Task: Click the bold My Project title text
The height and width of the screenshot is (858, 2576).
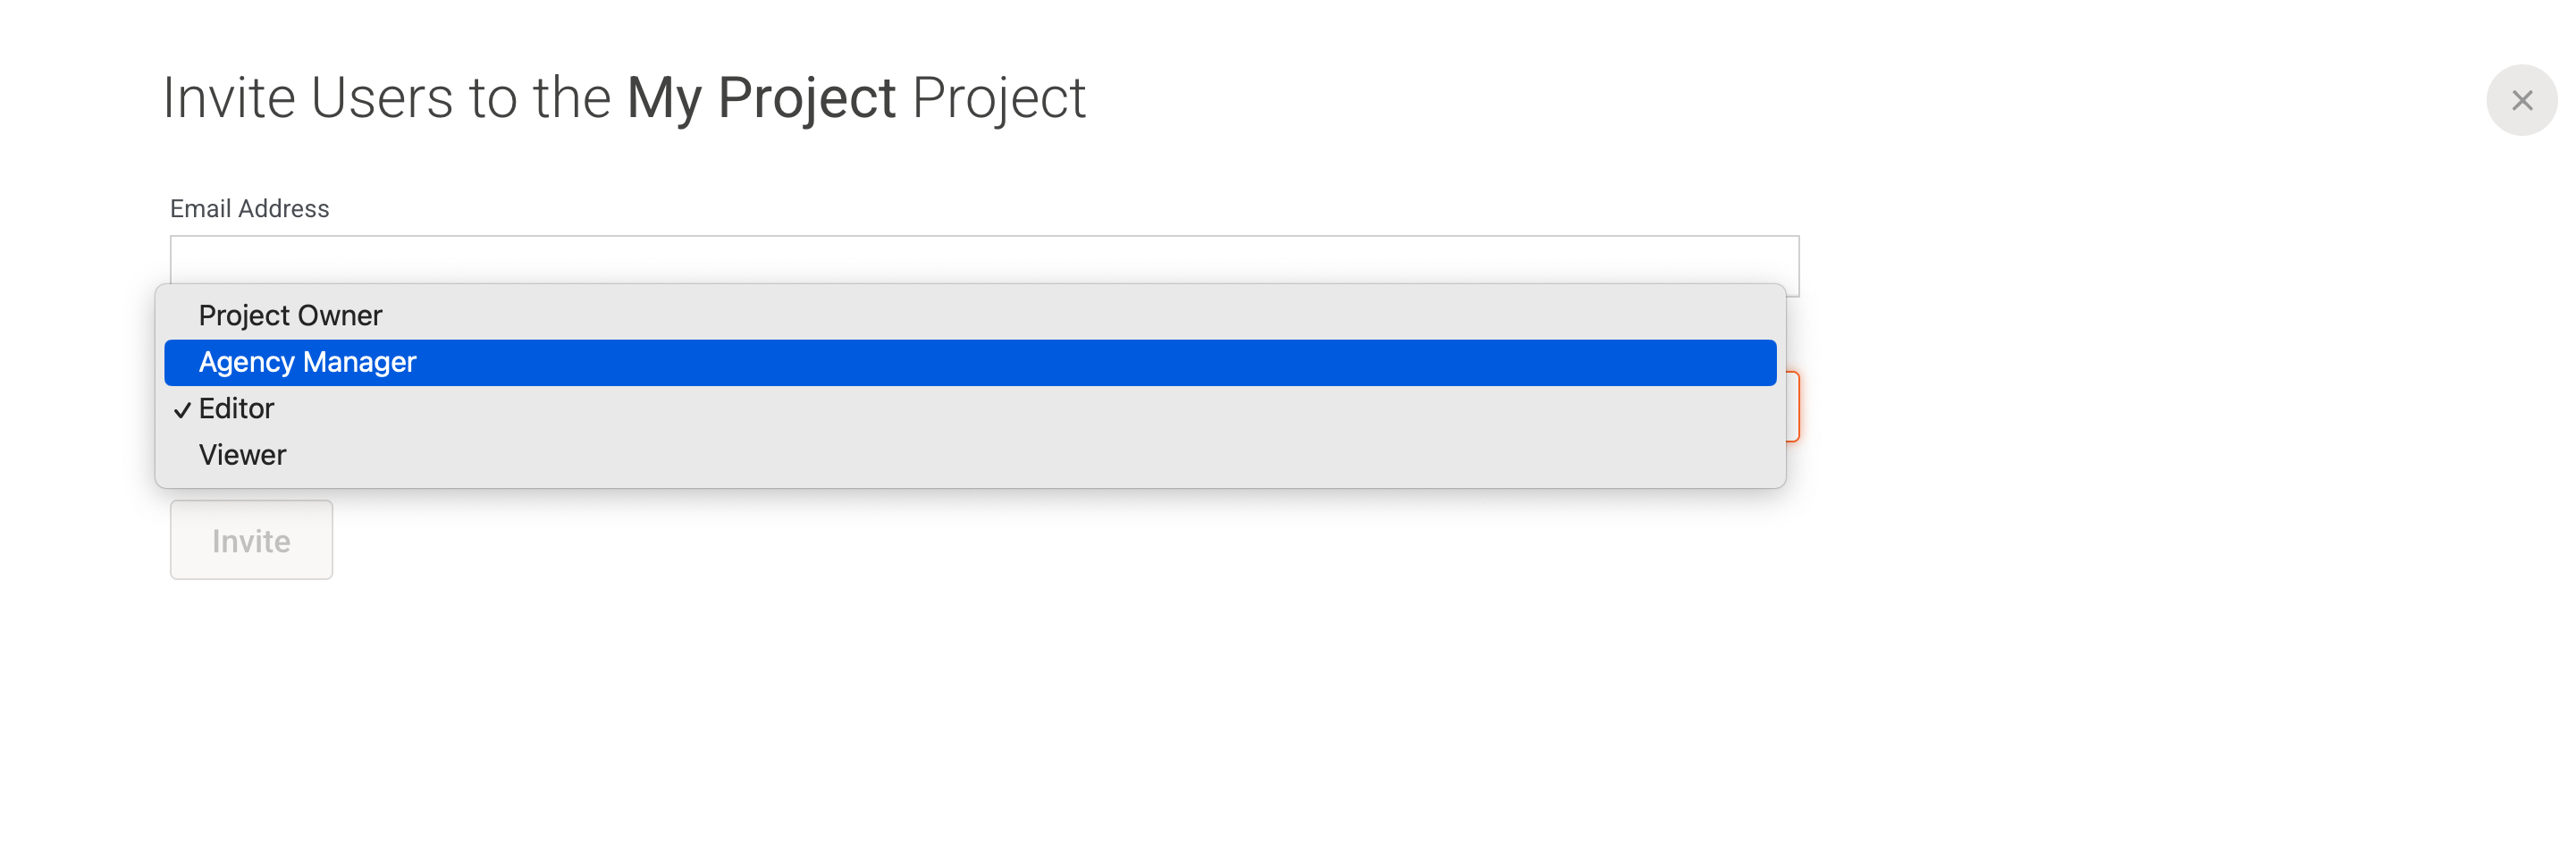Action: pos(760,98)
